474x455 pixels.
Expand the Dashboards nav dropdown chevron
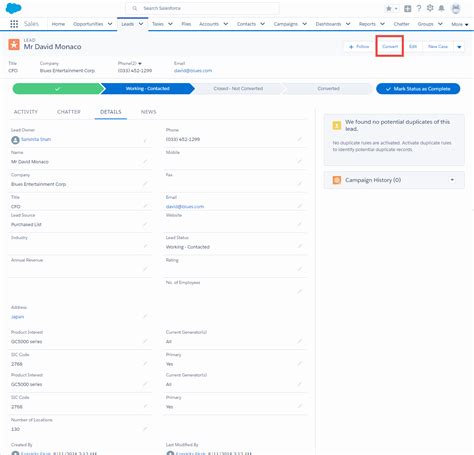pyautogui.click(x=348, y=24)
